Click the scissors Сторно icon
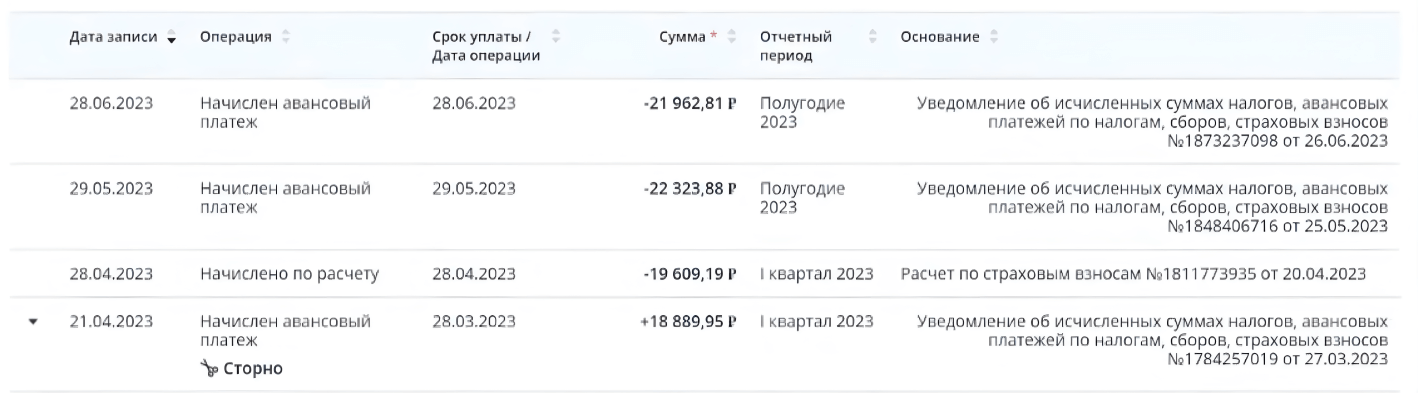This screenshot has height=393, width=1418. click(x=209, y=369)
